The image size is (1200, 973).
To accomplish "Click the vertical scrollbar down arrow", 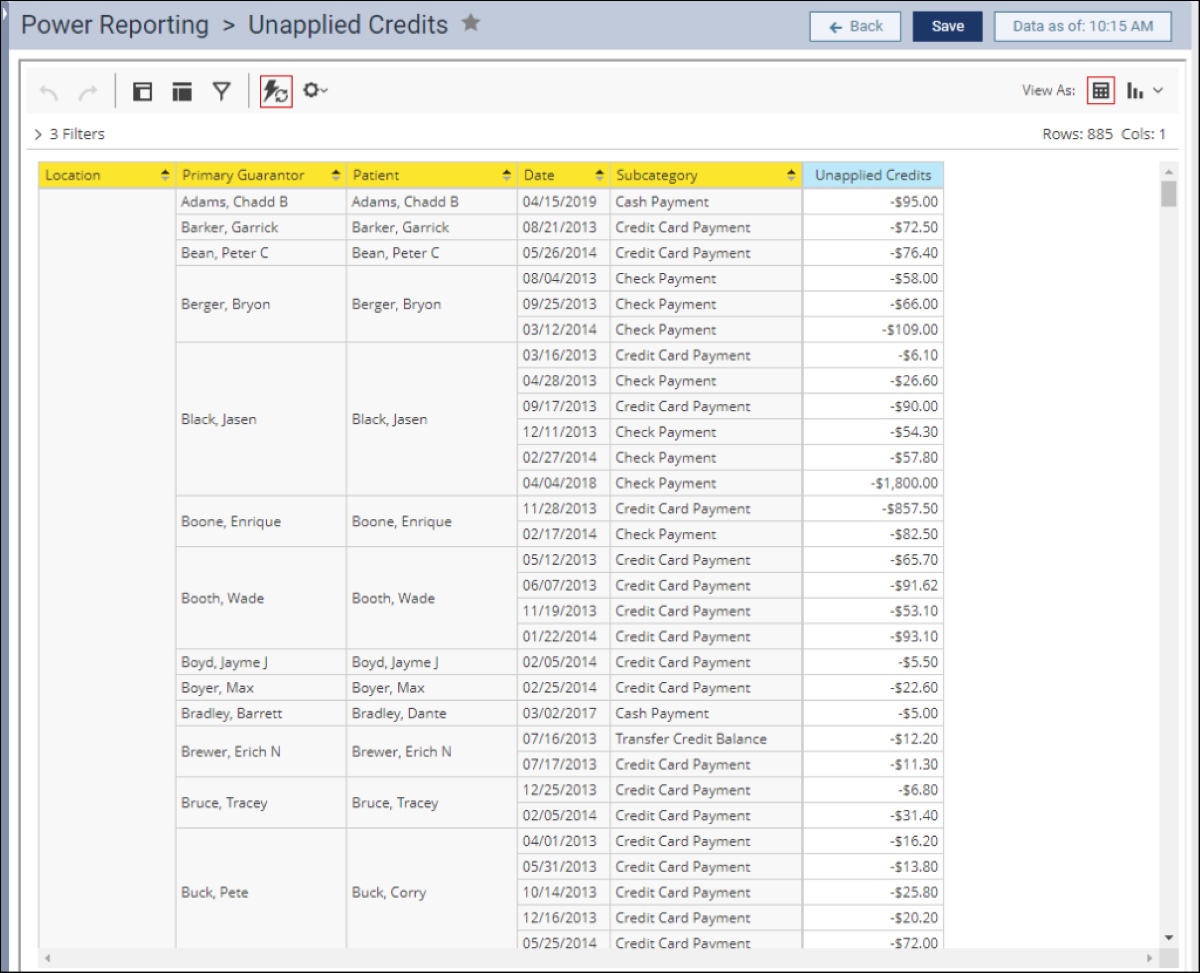I will tap(1169, 937).
